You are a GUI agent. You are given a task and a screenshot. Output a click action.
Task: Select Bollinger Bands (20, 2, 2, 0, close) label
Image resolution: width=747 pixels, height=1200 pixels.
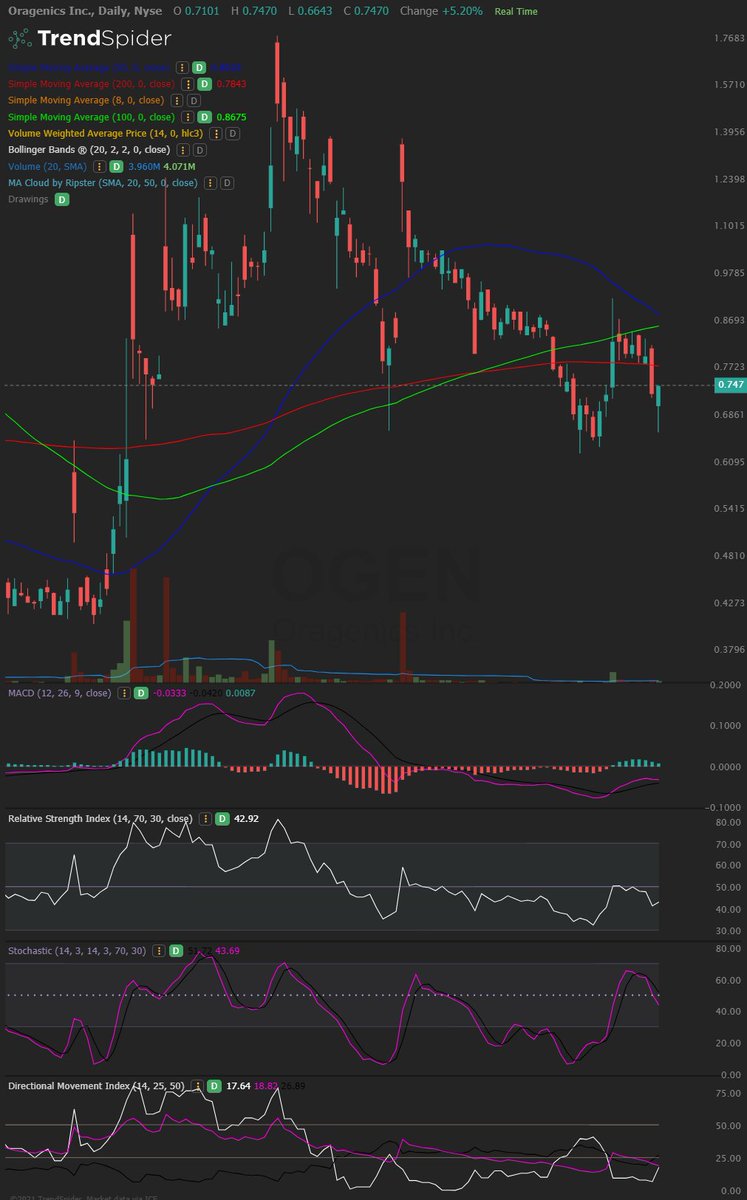(x=91, y=150)
